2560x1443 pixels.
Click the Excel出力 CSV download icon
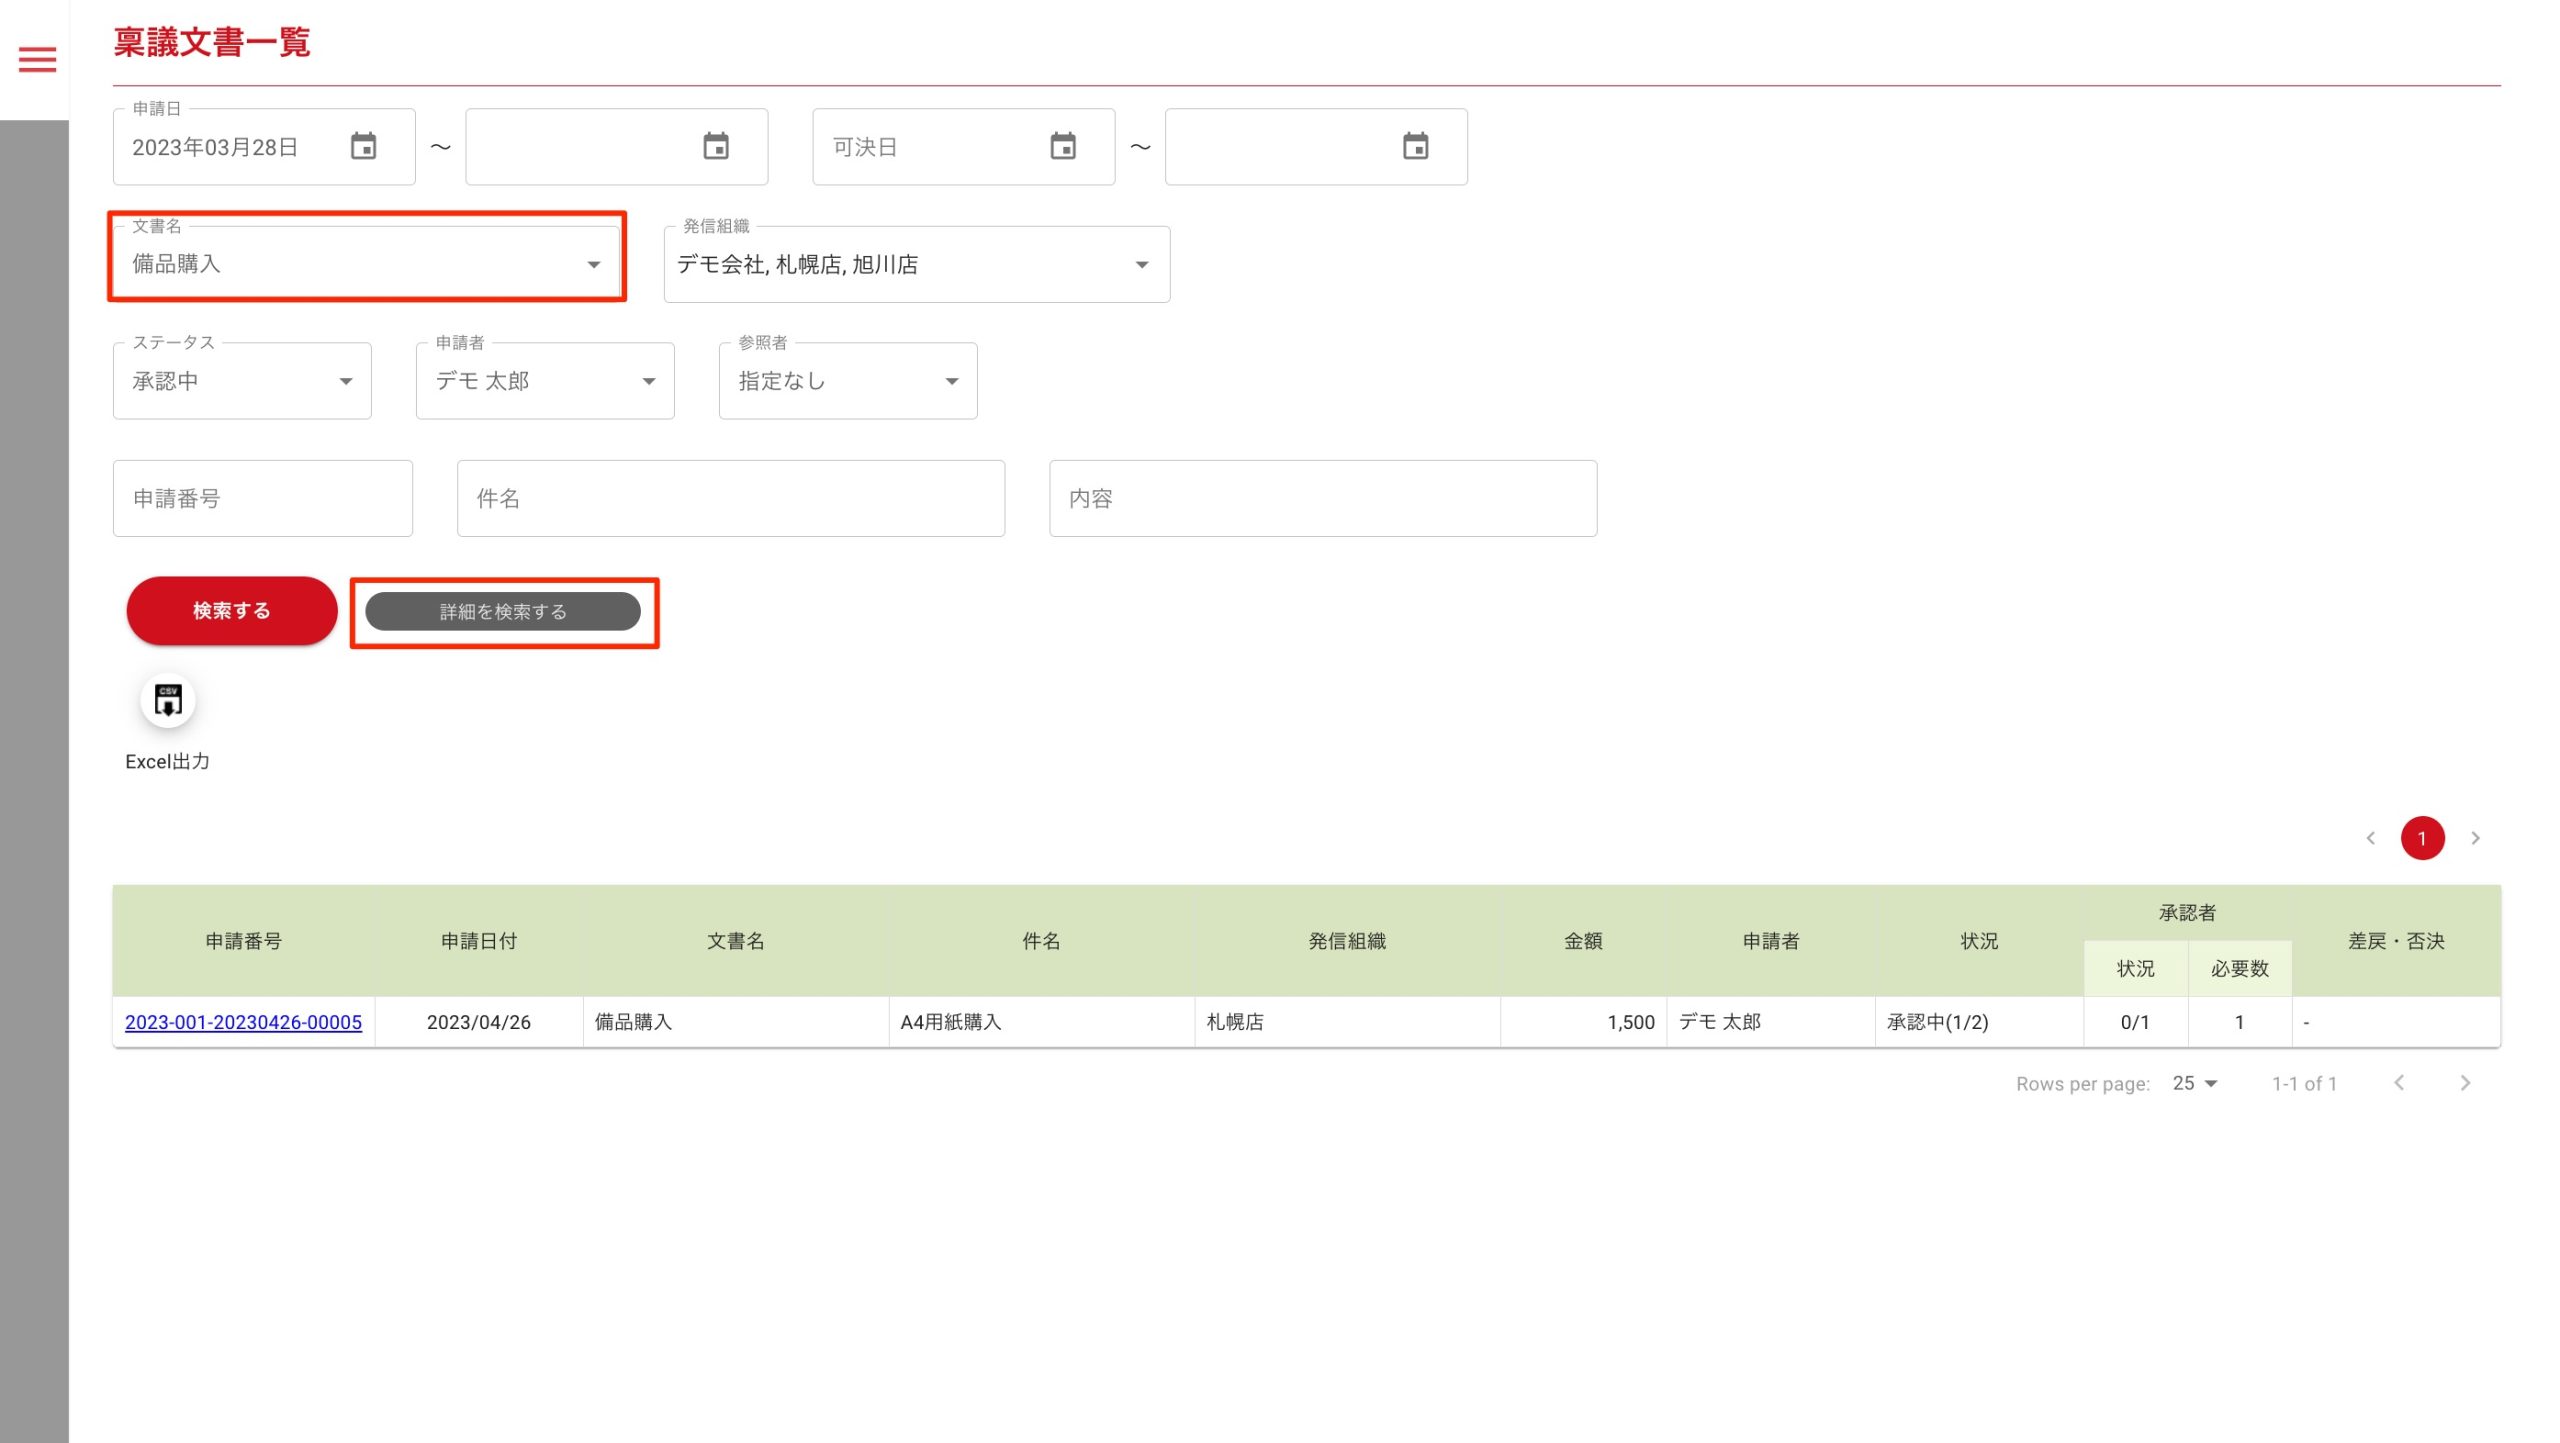pyautogui.click(x=168, y=700)
